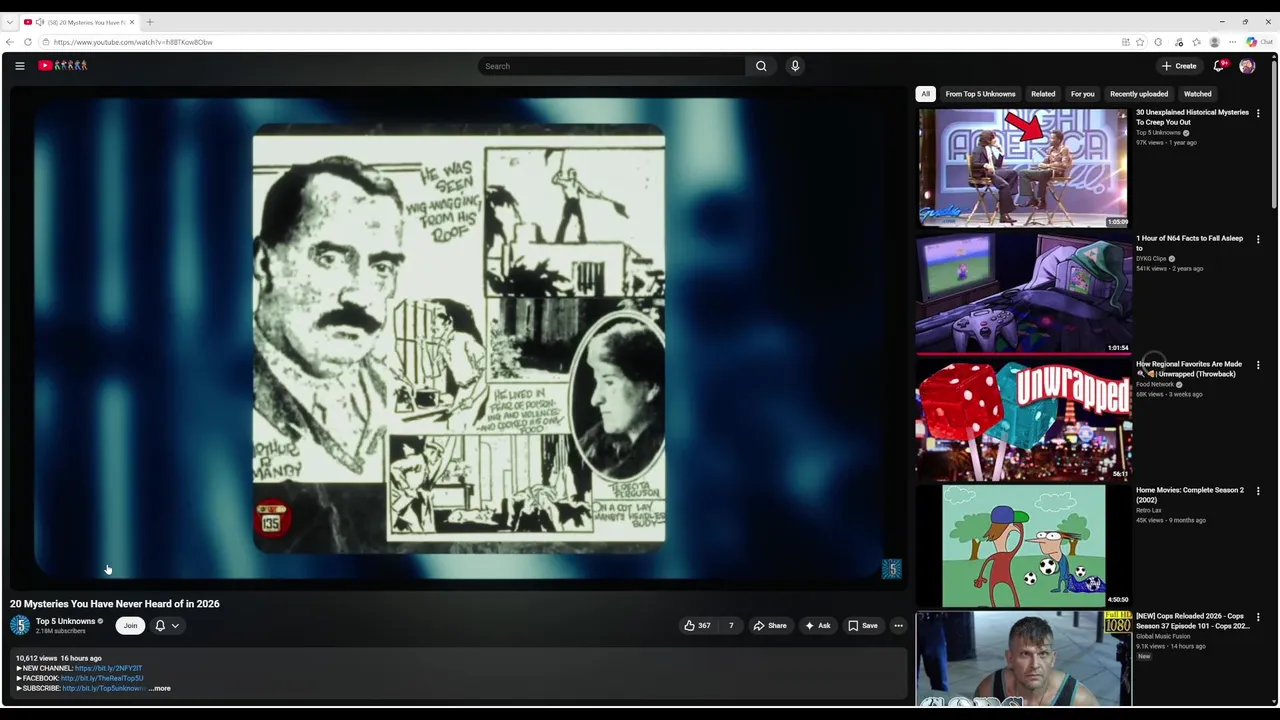1280x720 pixels.
Task: Go back with browser back arrow
Action: click(x=10, y=42)
